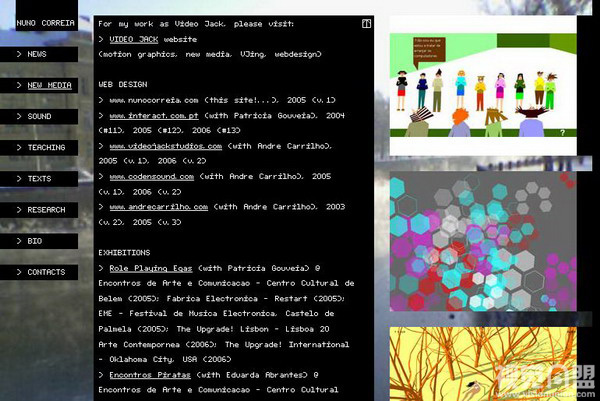Open the www.codensound.com link
The height and width of the screenshot is (401, 600).
(151, 177)
